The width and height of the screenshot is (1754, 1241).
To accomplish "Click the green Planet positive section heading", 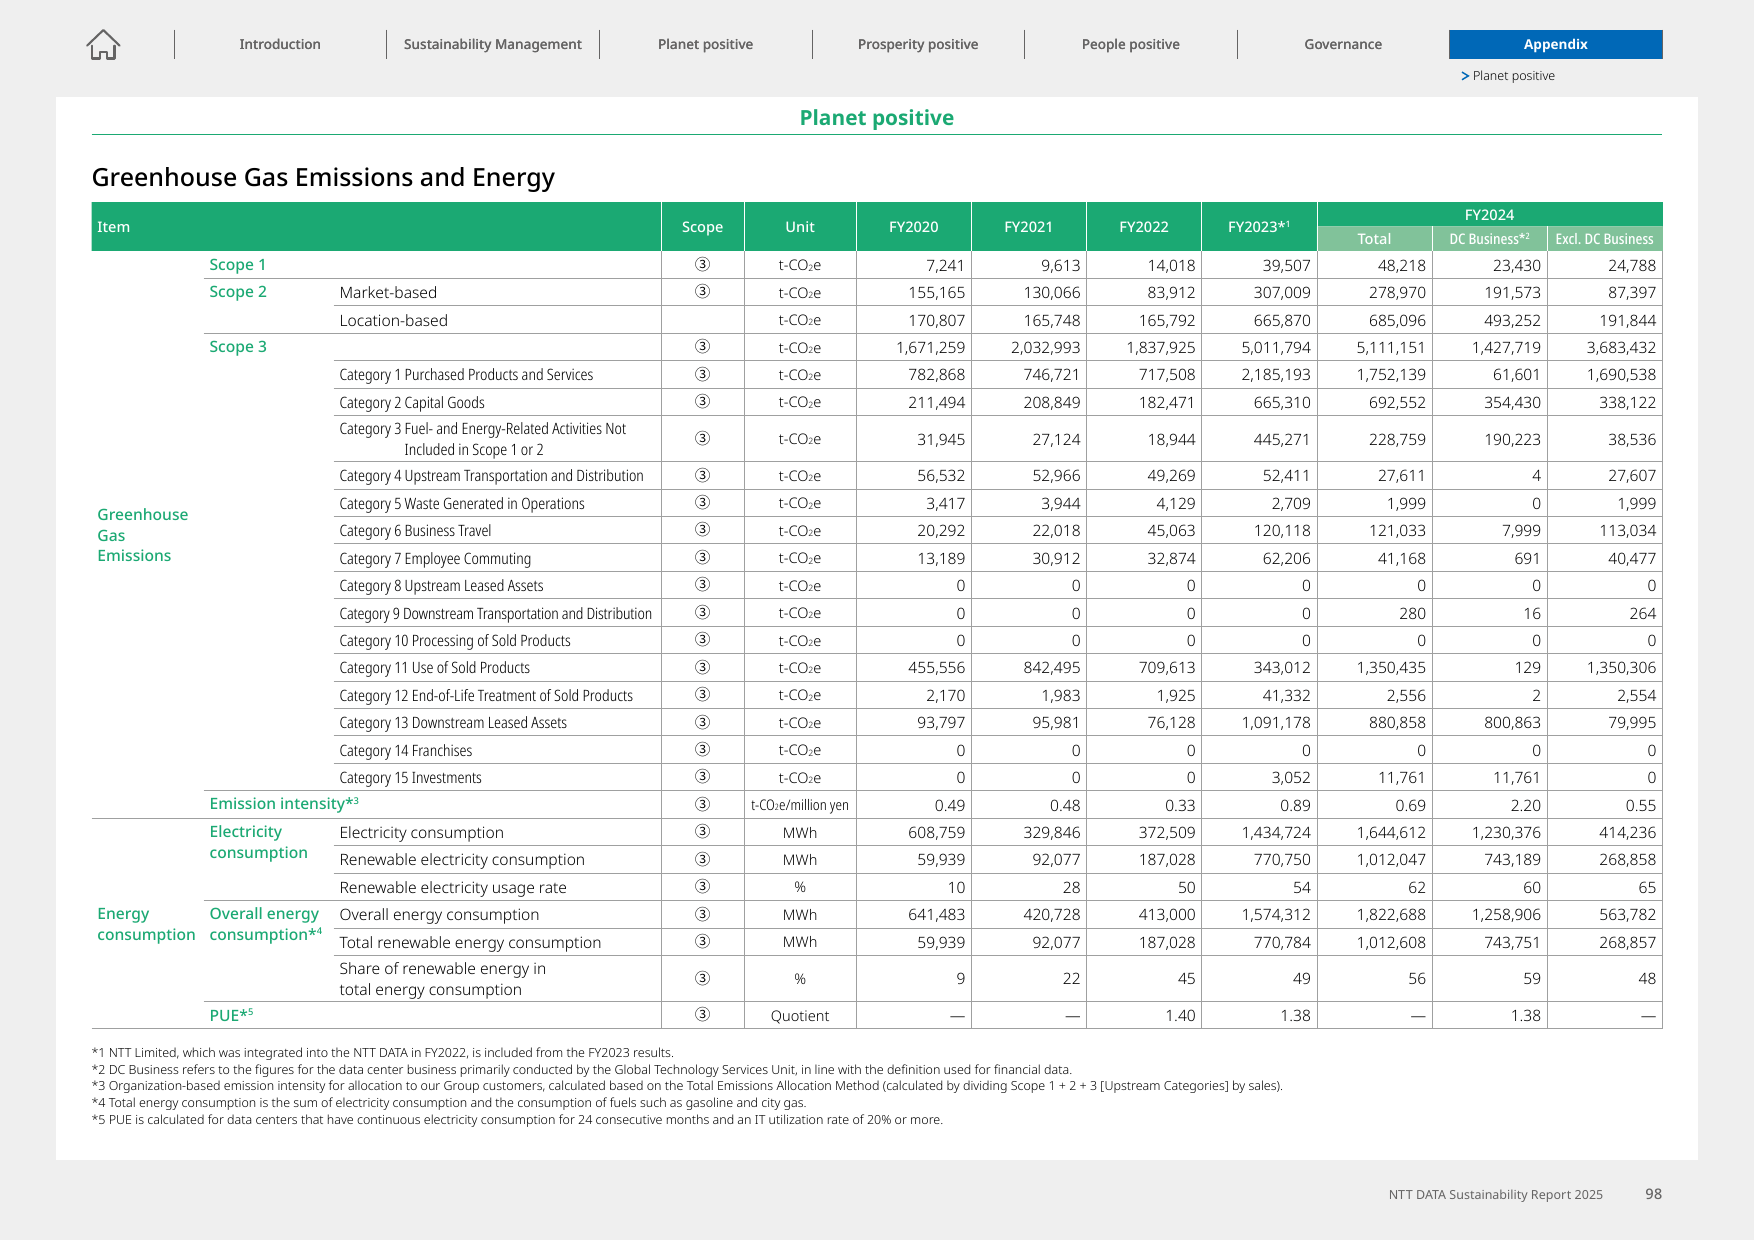I will (877, 118).
